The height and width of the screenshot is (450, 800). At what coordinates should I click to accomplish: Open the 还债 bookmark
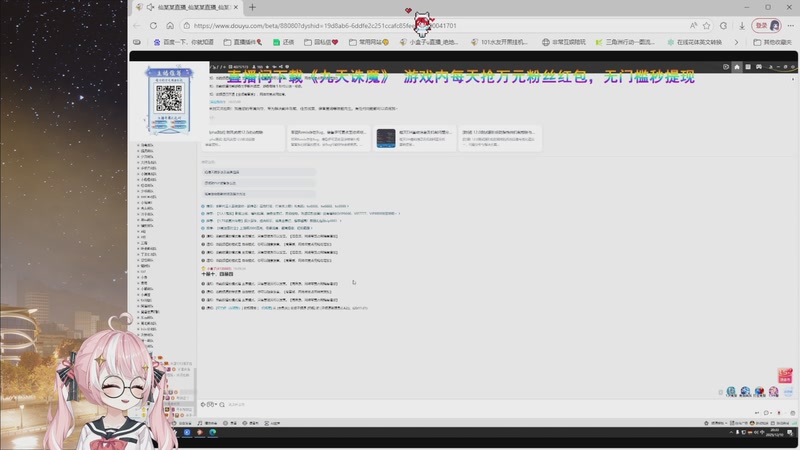[x=284, y=42]
